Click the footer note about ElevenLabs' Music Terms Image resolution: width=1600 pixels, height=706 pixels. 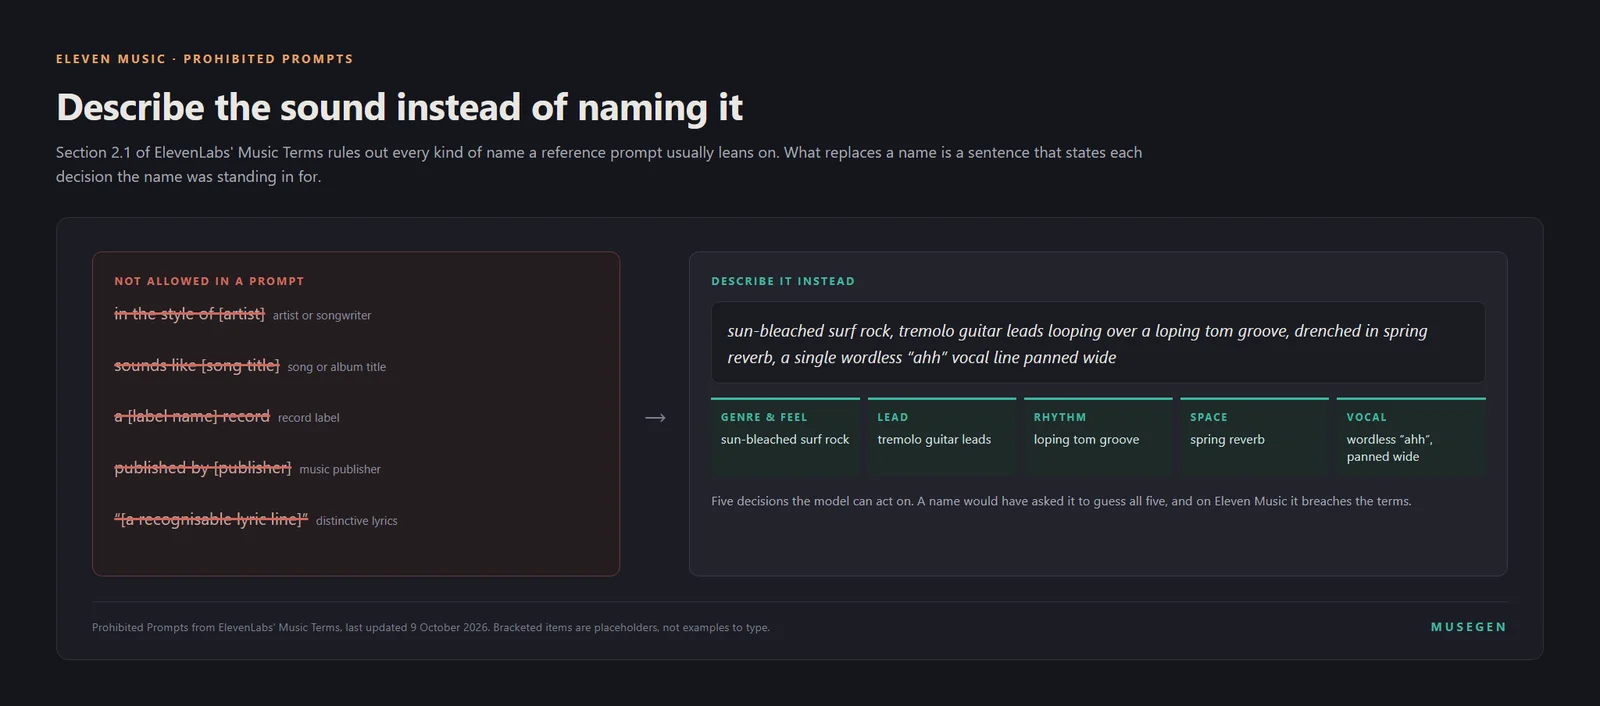click(431, 628)
